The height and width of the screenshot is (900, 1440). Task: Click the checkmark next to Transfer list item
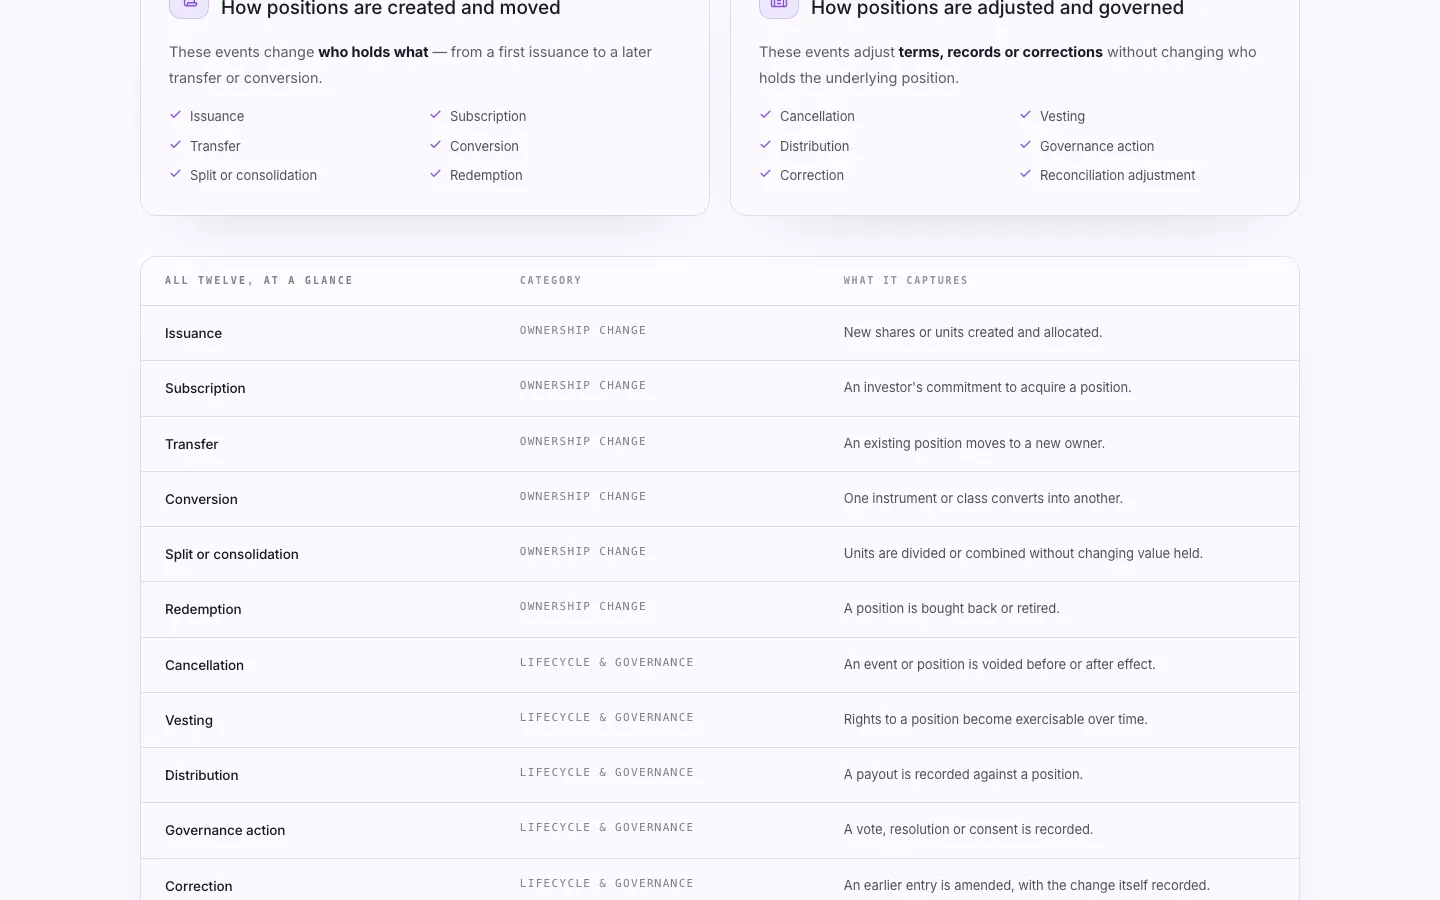tap(176, 145)
